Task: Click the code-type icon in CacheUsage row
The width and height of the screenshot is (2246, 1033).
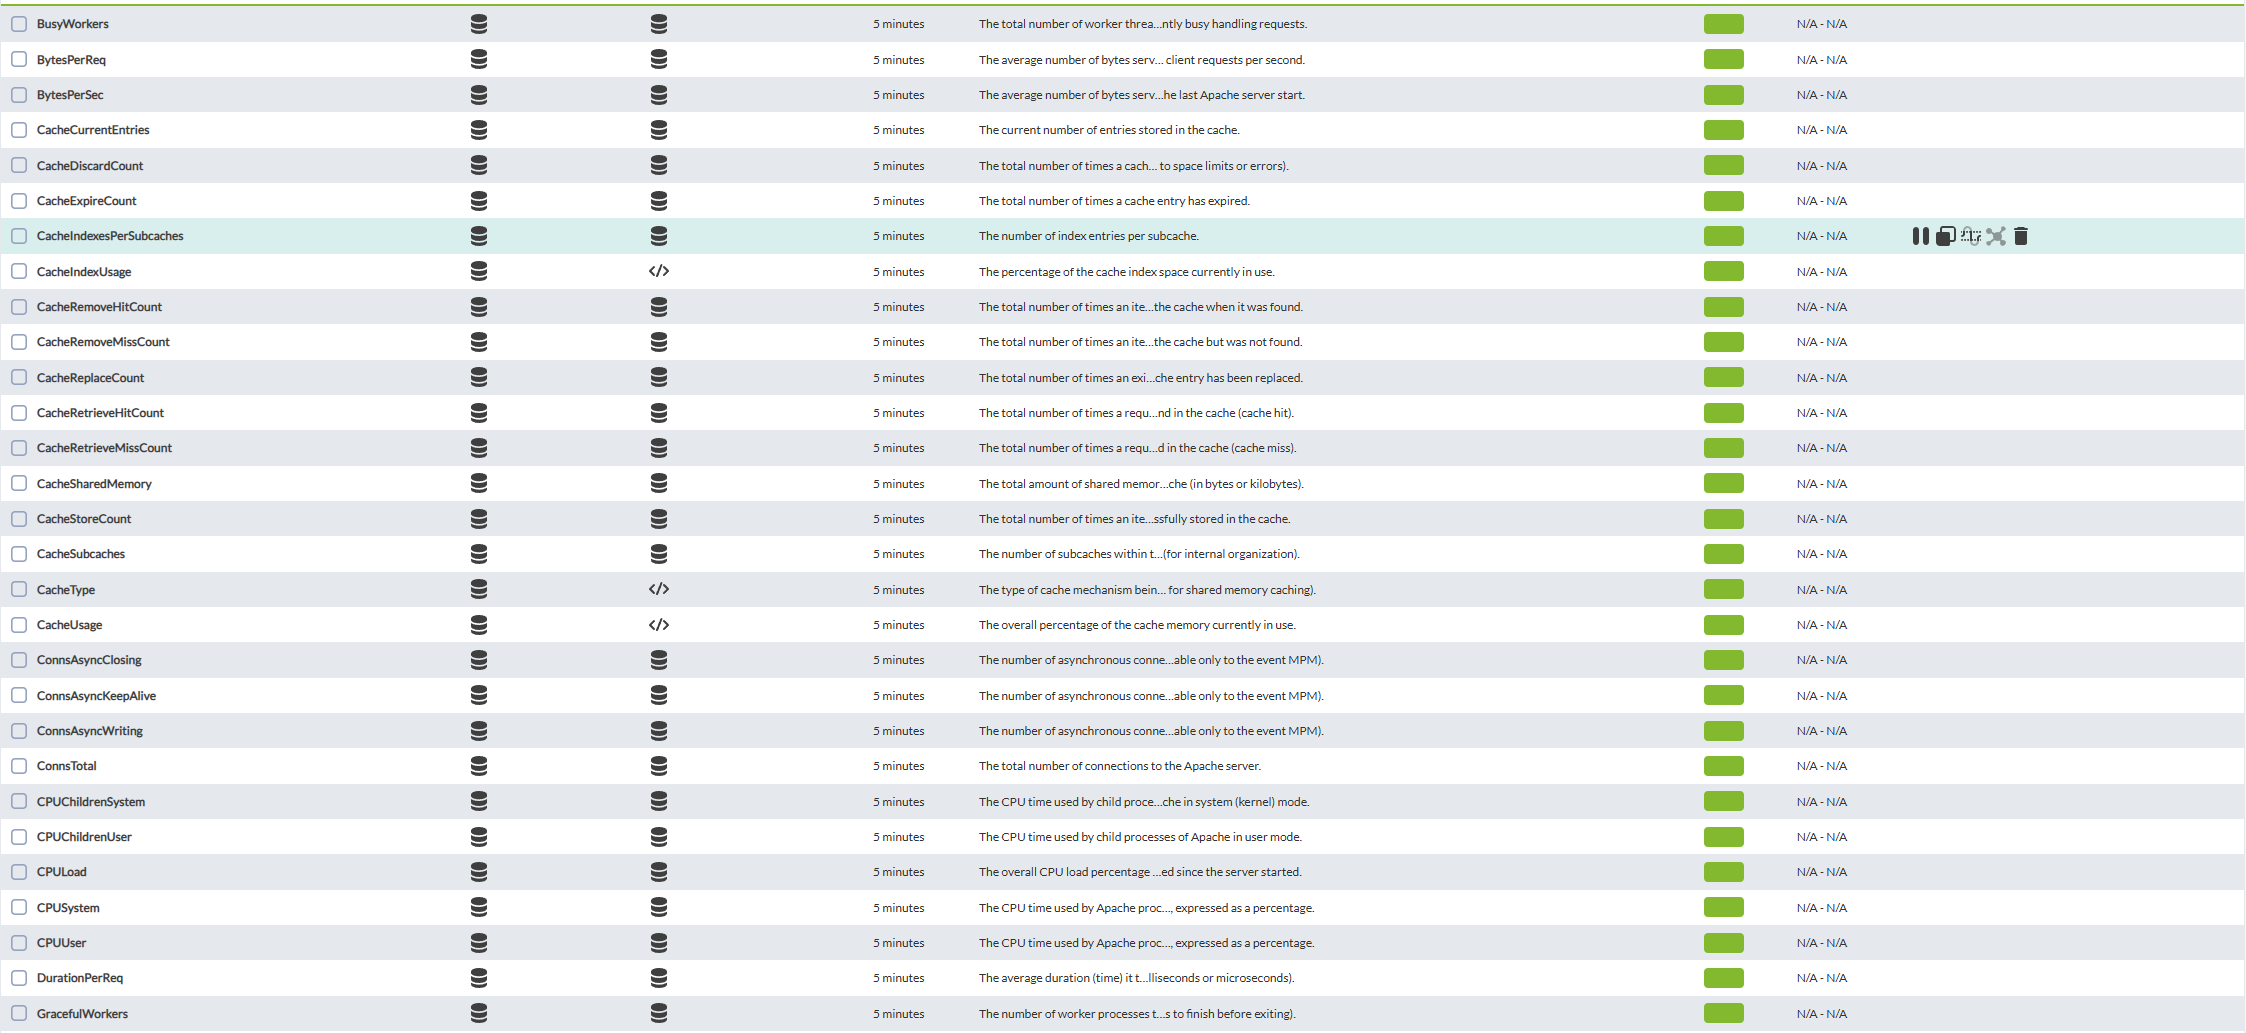Action: tap(659, 625)
